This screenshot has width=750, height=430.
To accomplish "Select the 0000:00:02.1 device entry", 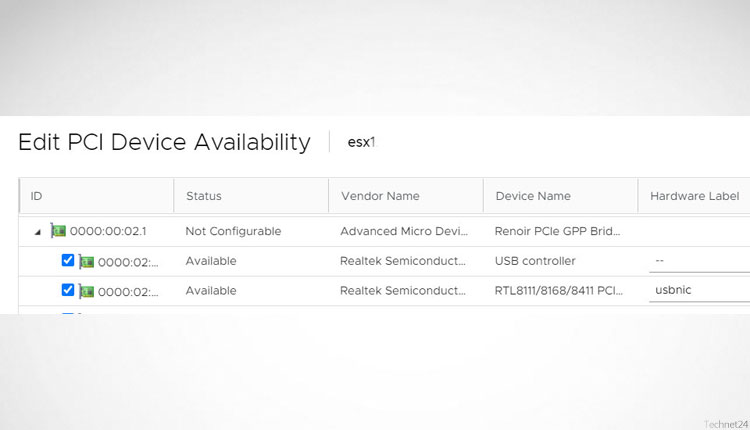I will pyautogui.click(x=108, y=231).
